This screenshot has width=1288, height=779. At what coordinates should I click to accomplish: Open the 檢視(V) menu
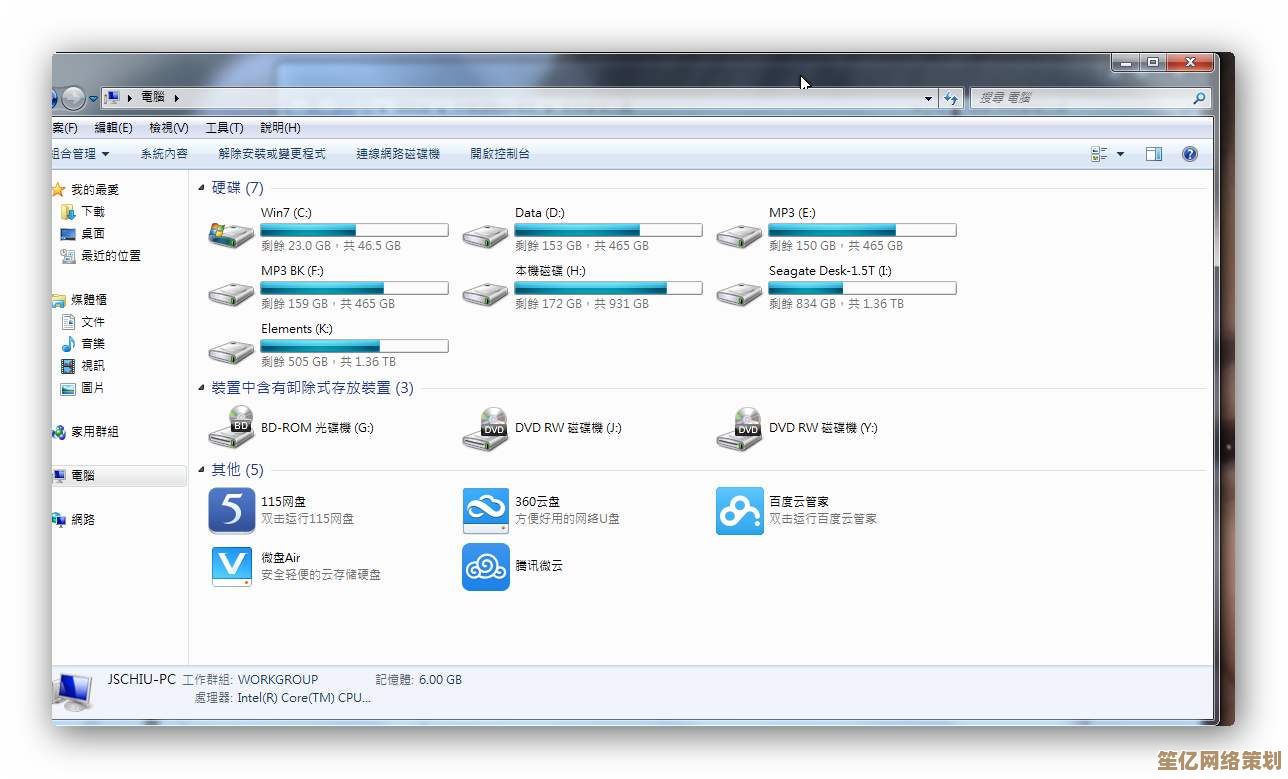pyautogui.click(x=168, y=128)
